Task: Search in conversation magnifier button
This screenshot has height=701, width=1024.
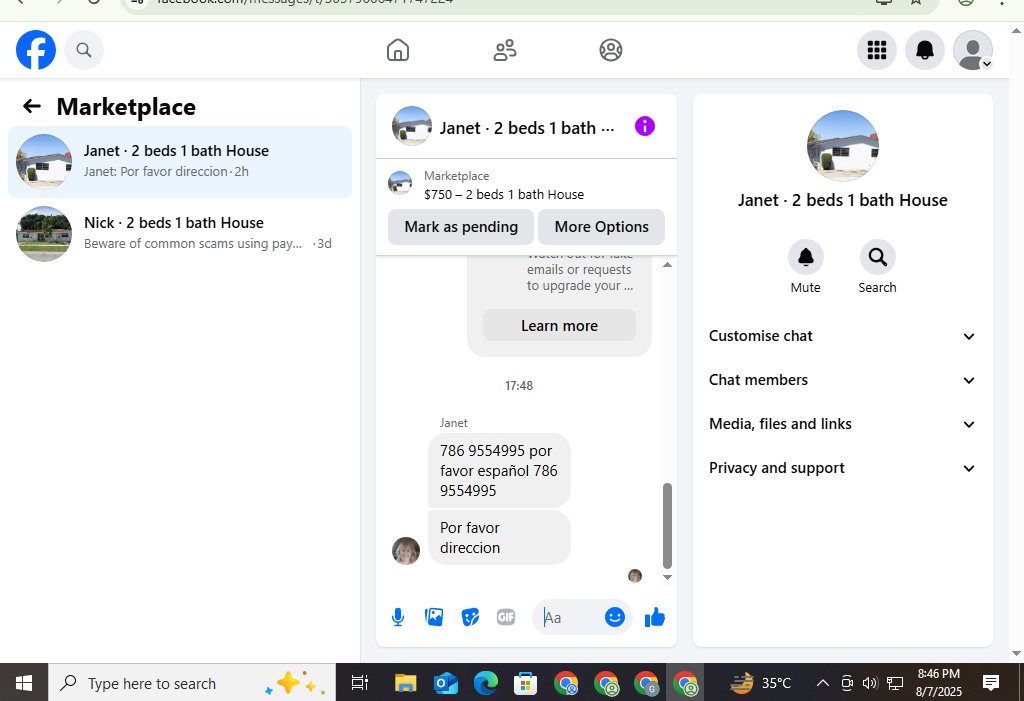Action: click(x=877, y=257)
